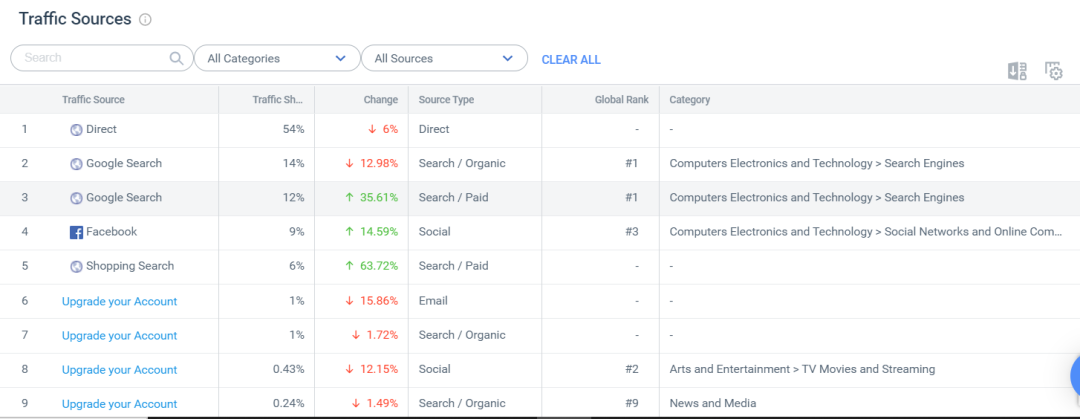Click the CLEAR ALL filters link

tap(571, 60)
